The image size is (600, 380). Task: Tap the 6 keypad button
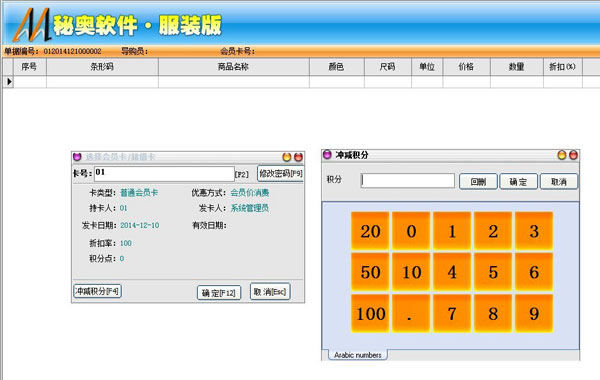pos(534,272)
